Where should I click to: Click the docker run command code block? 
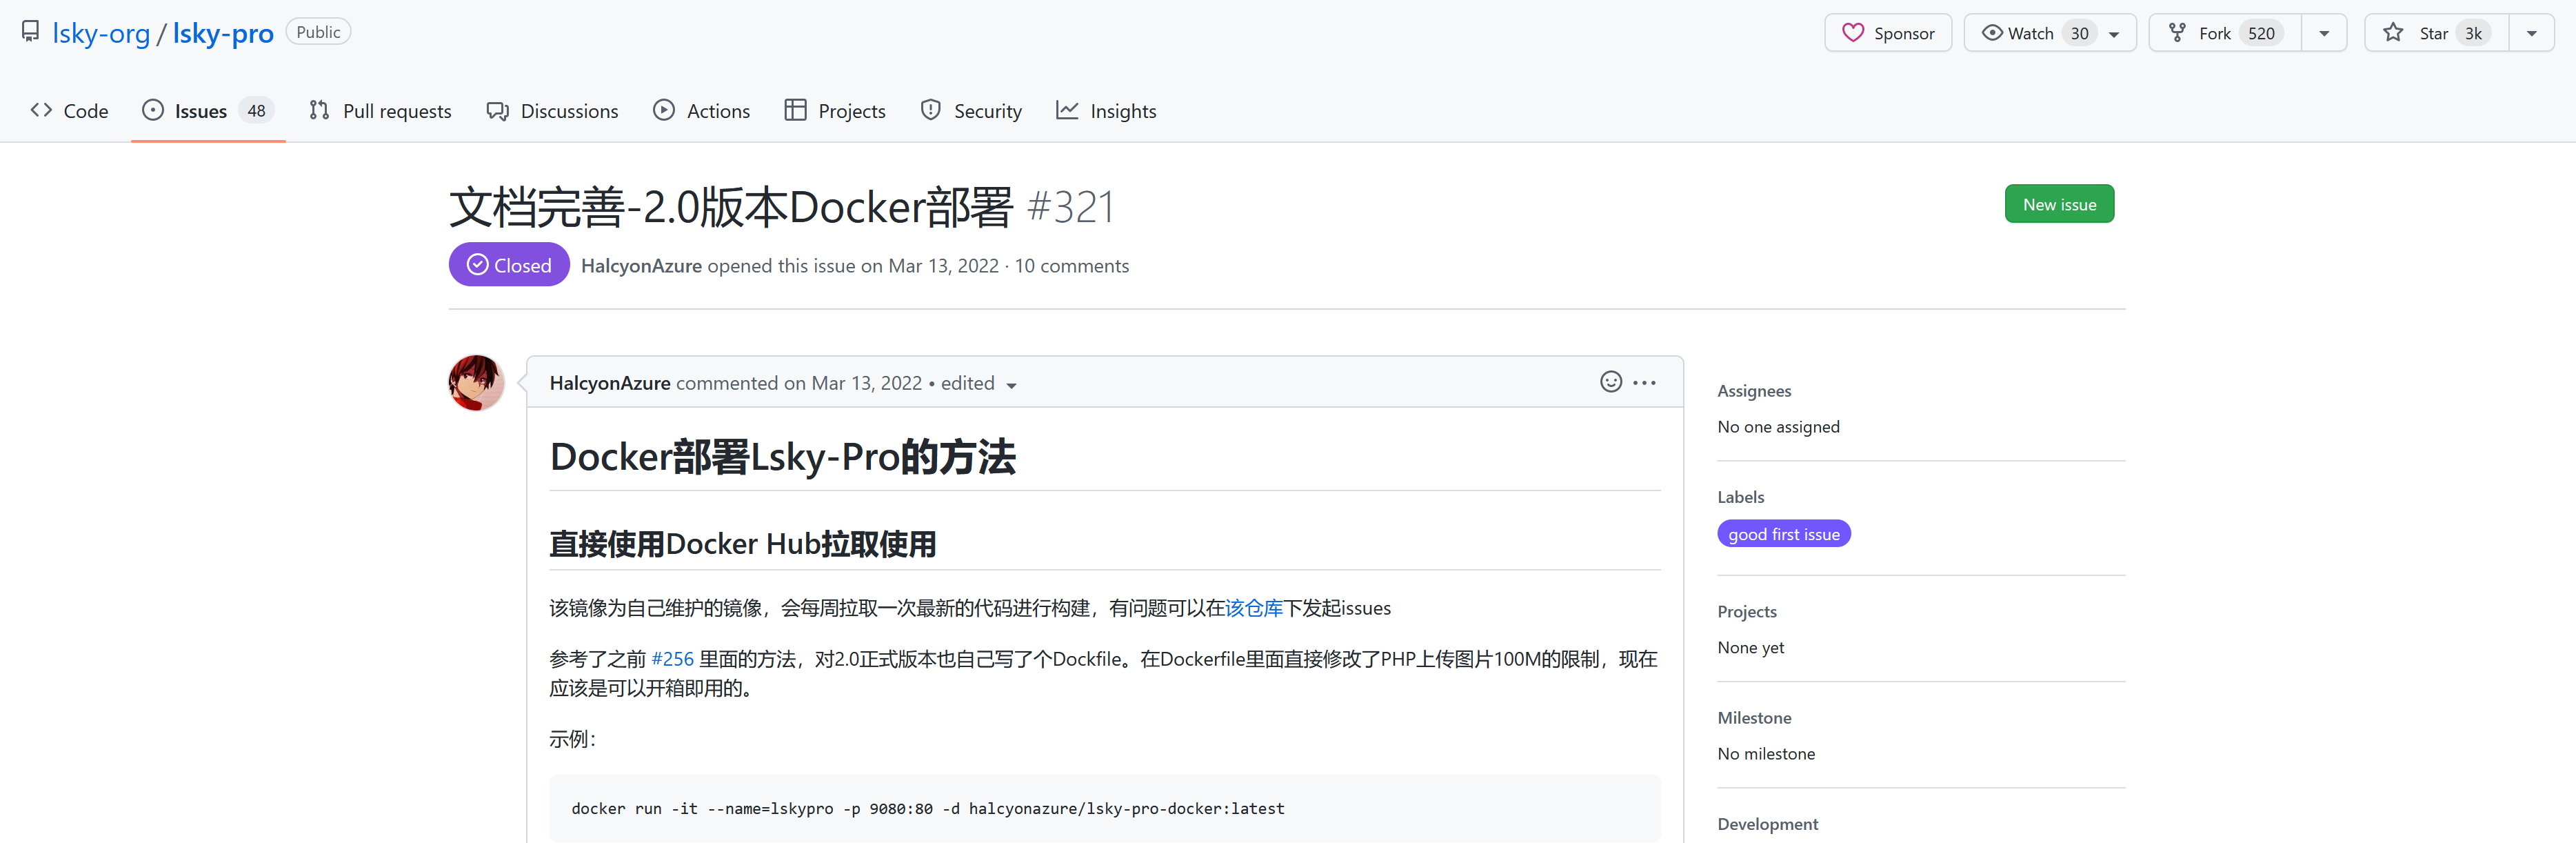pyautogui.click(x=1105, y=808)
